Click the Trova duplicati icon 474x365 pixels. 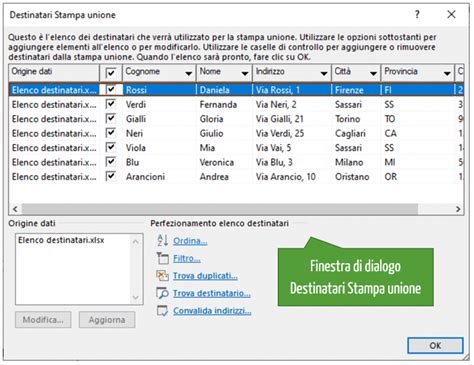(162, 276)
